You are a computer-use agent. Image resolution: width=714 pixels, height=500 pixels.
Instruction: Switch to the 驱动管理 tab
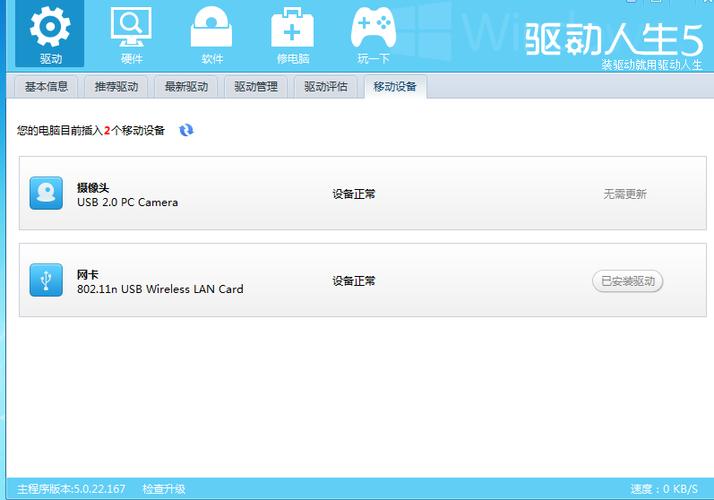coord(256,87)
